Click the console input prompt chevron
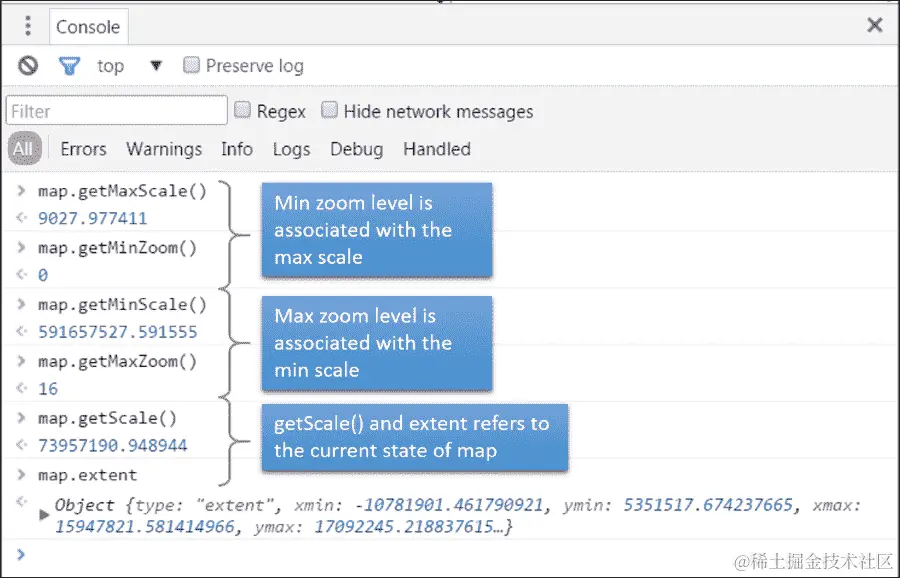This screenshot has height=578, width=900. click(21, 554)
